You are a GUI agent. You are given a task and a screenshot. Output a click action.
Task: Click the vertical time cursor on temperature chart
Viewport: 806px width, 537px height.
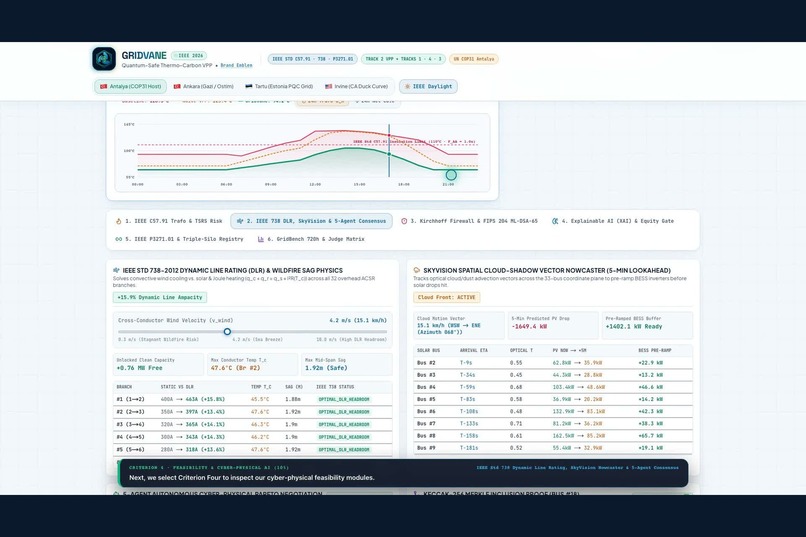tap(389, 151)
